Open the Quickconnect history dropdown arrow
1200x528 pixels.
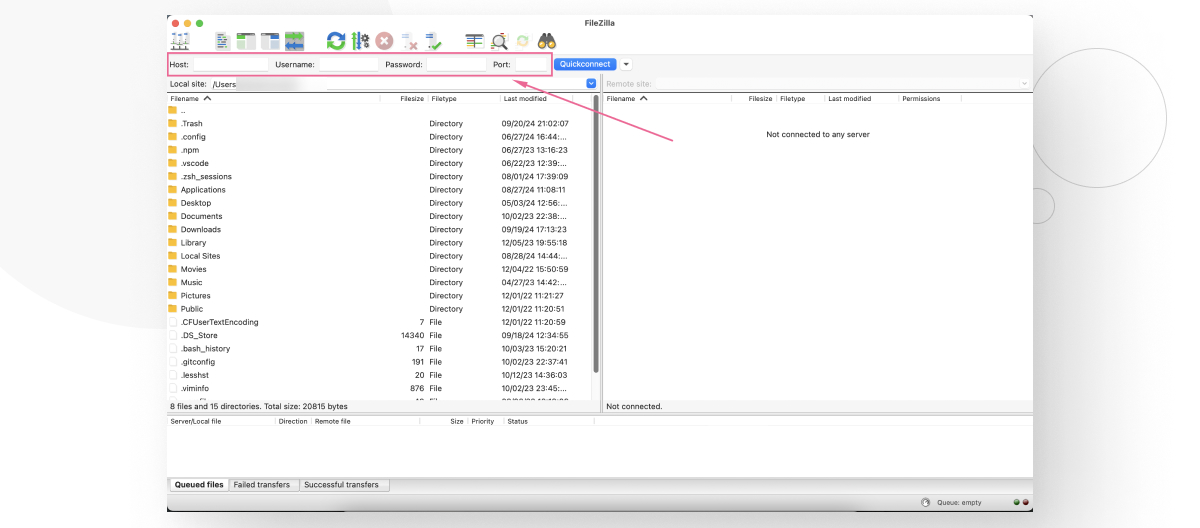click(x=626, y=64)
